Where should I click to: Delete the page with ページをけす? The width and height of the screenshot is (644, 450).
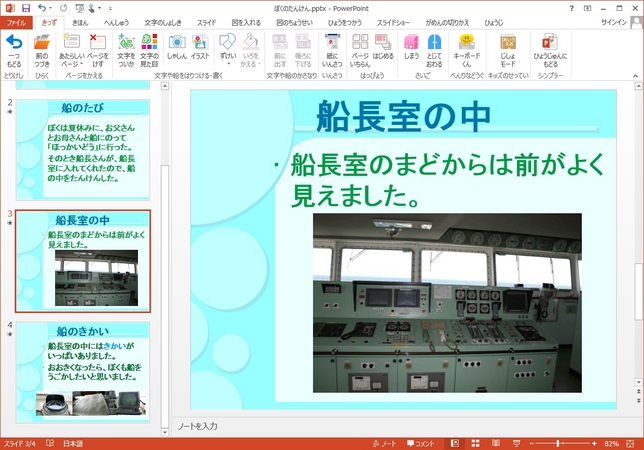98,51
